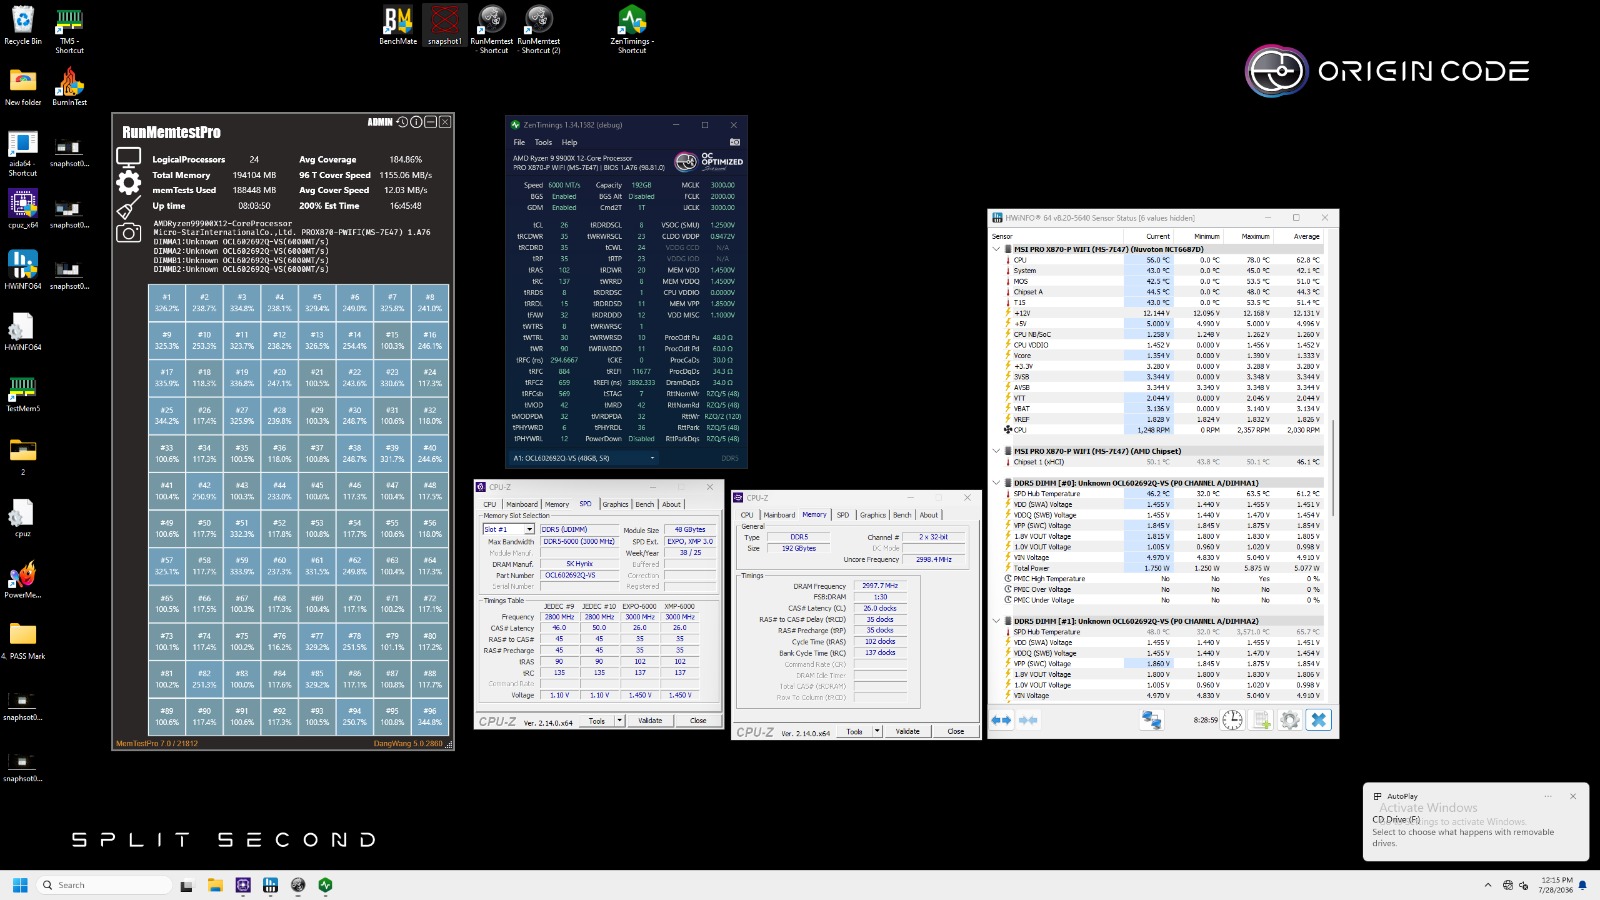Open the Tools menu in ZenTimings
Image resolution: width=1600 pixels, height=900 pixels.
tap(542, 142)
